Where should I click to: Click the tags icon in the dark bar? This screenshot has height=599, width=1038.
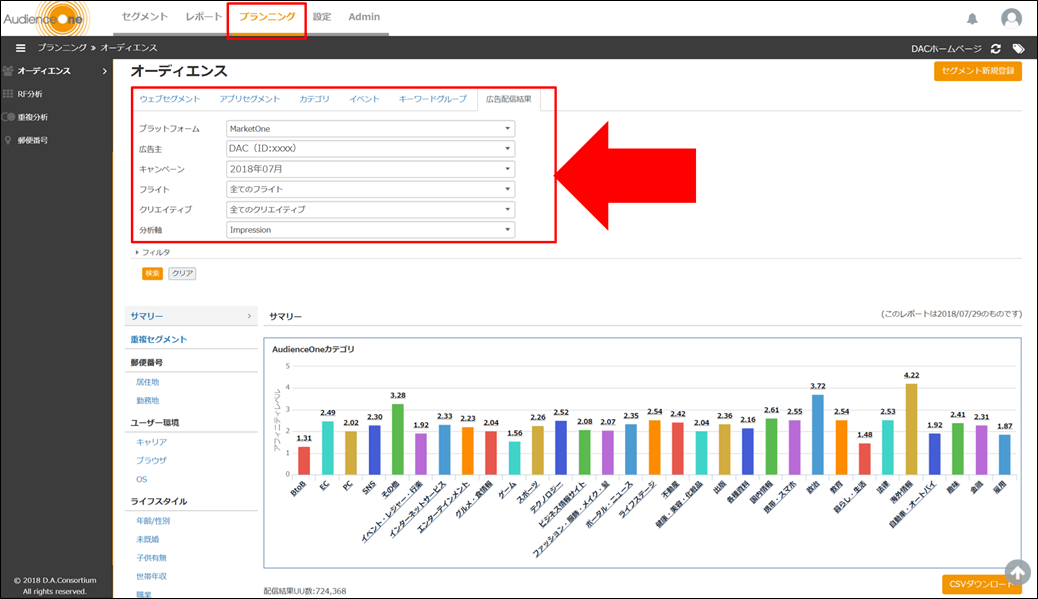(x=1018, y=48)
